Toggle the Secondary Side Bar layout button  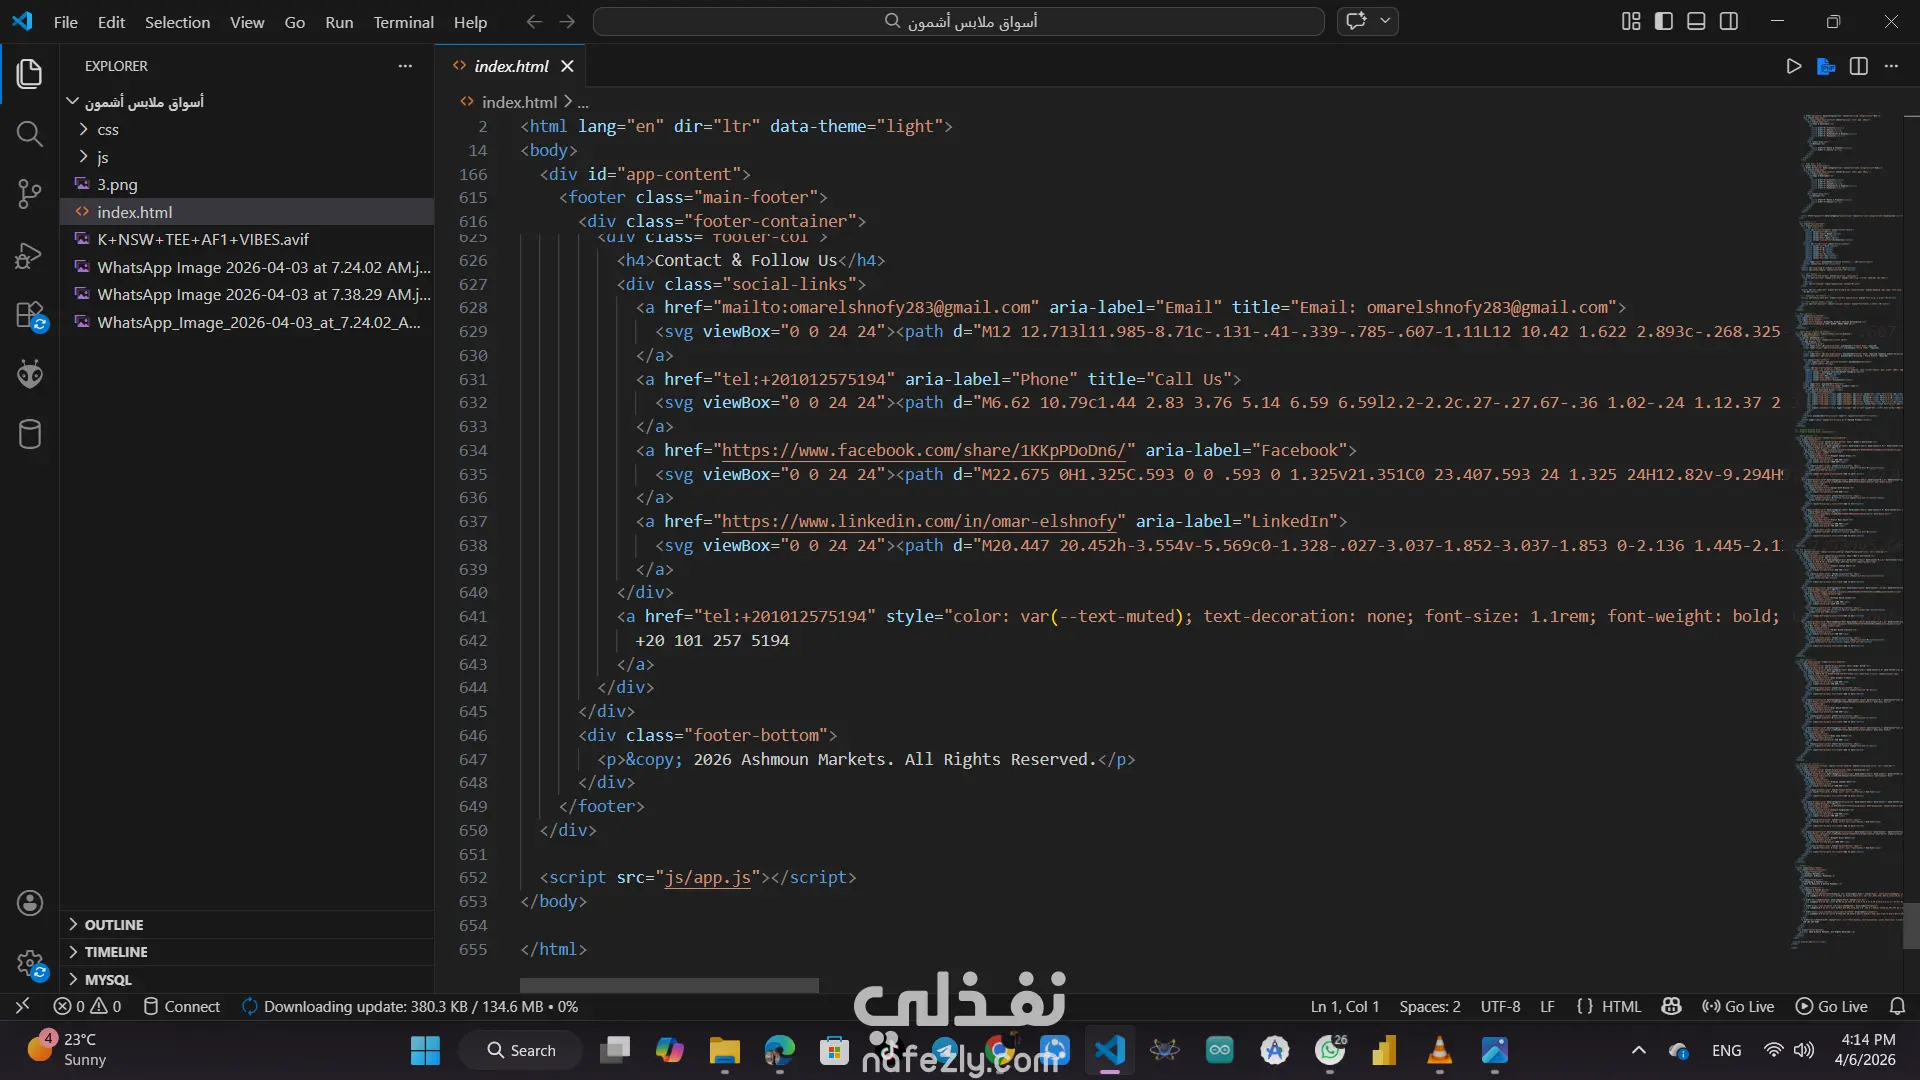[x=1729, y=21]
